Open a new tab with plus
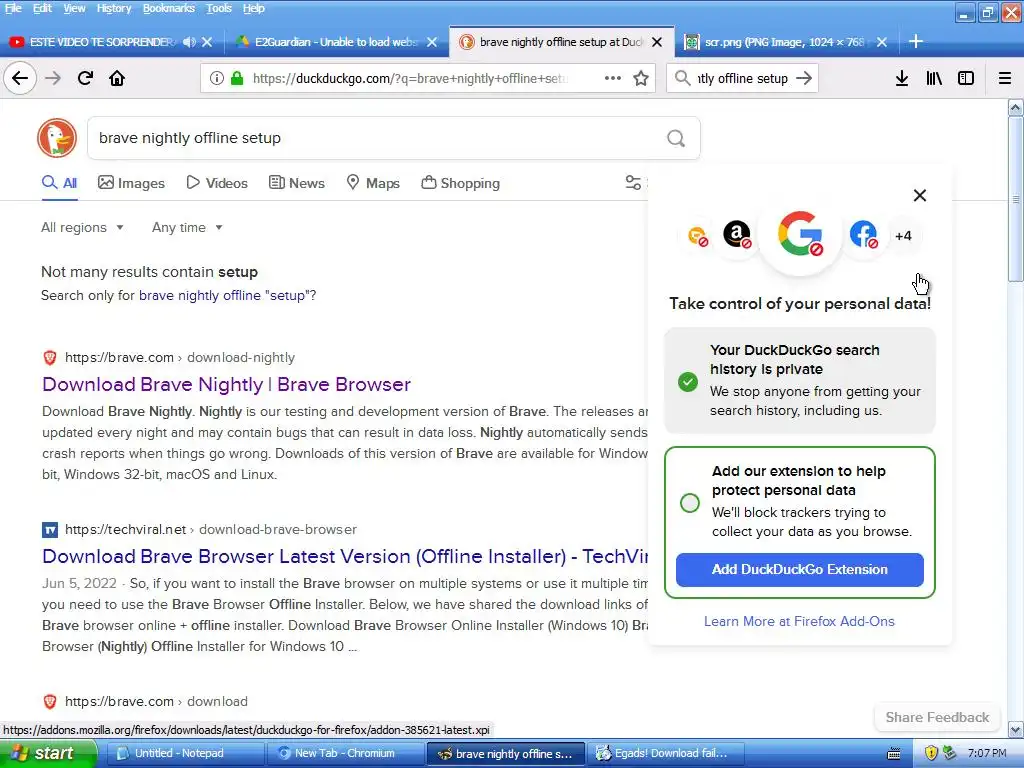This screenshot has width=1024, height=768. click(916, 42)
